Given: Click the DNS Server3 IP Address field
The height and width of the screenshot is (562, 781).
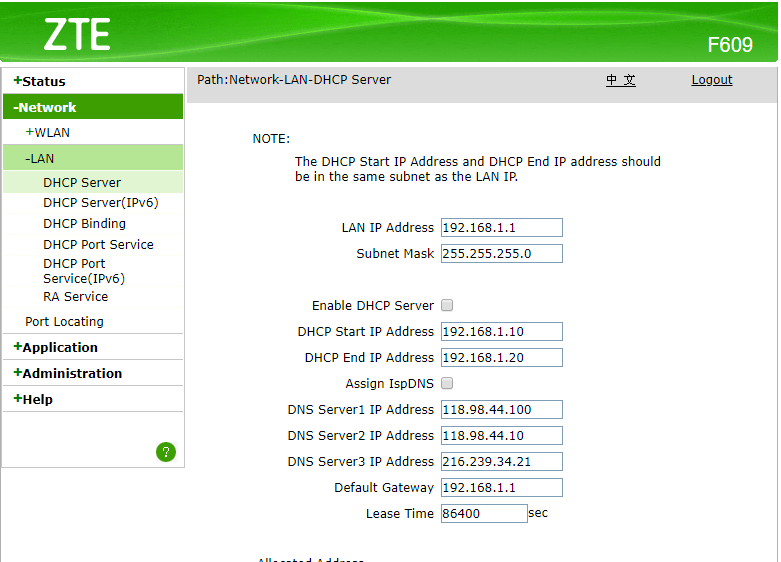Looking at the screenshot, I should 502,461.
